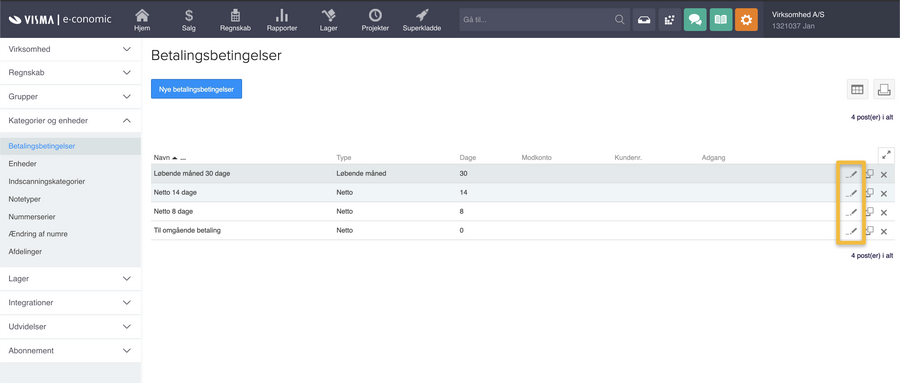Open the green book help icon
The height and width of the screenshot is (383, 900).
[x=721, y=20]
